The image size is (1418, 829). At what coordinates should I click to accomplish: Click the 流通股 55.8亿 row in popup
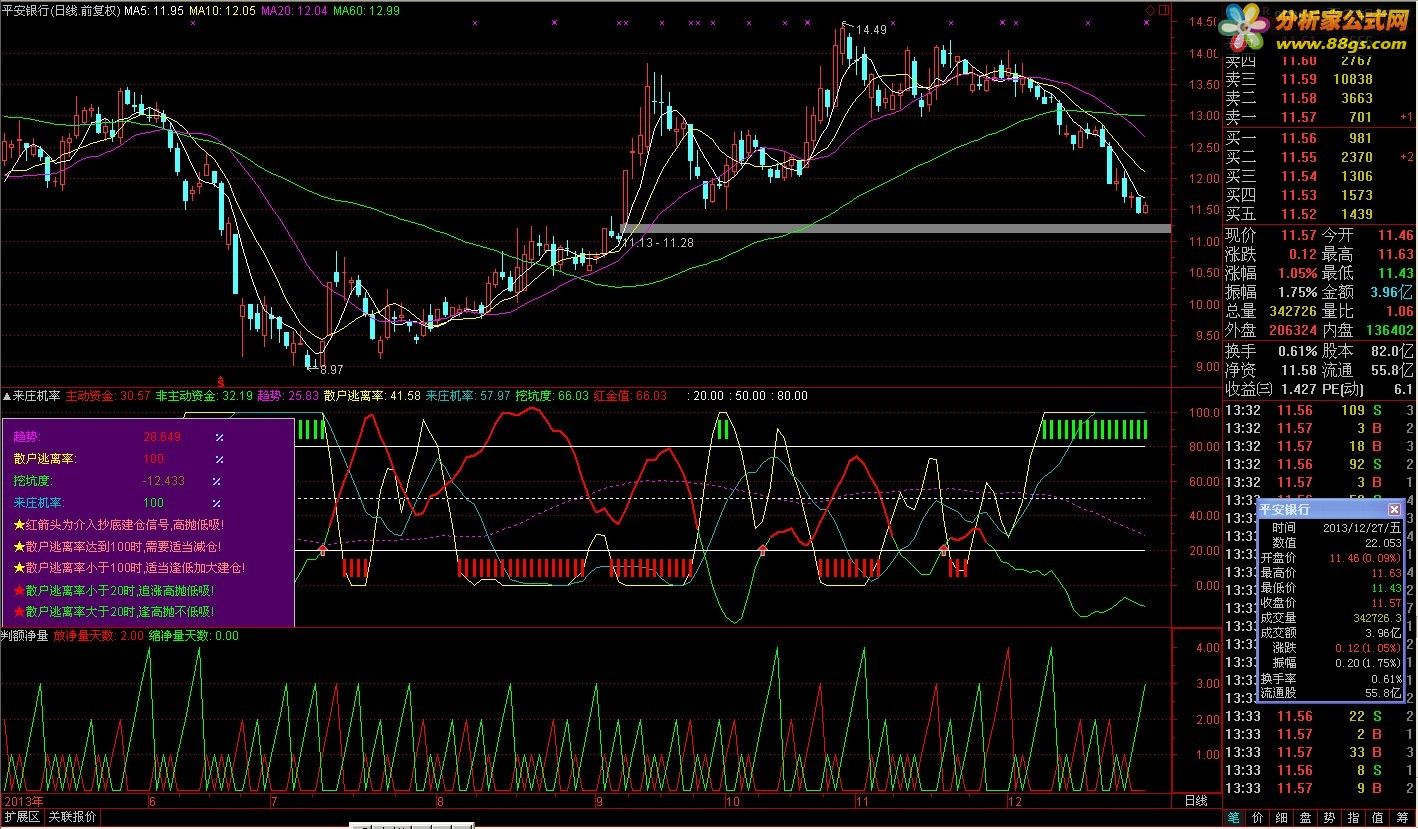(x=1331, y=693)
